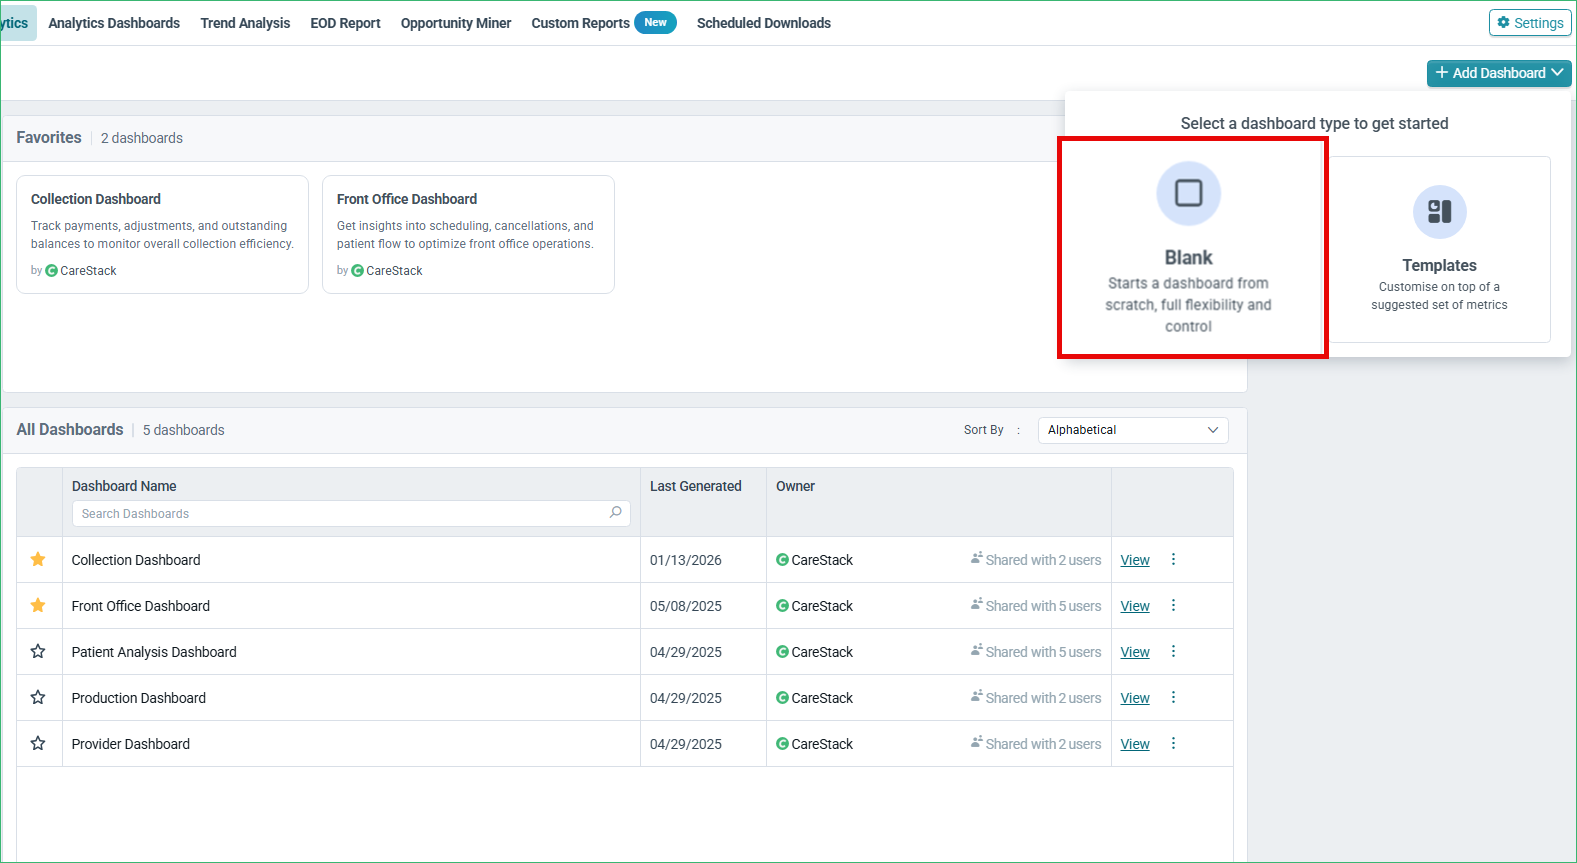Image resolution: width=1577 pixels, height=863 pixels.
Task: Click the CareStack logo in Front Office Dashboard row
Action: 783,606
